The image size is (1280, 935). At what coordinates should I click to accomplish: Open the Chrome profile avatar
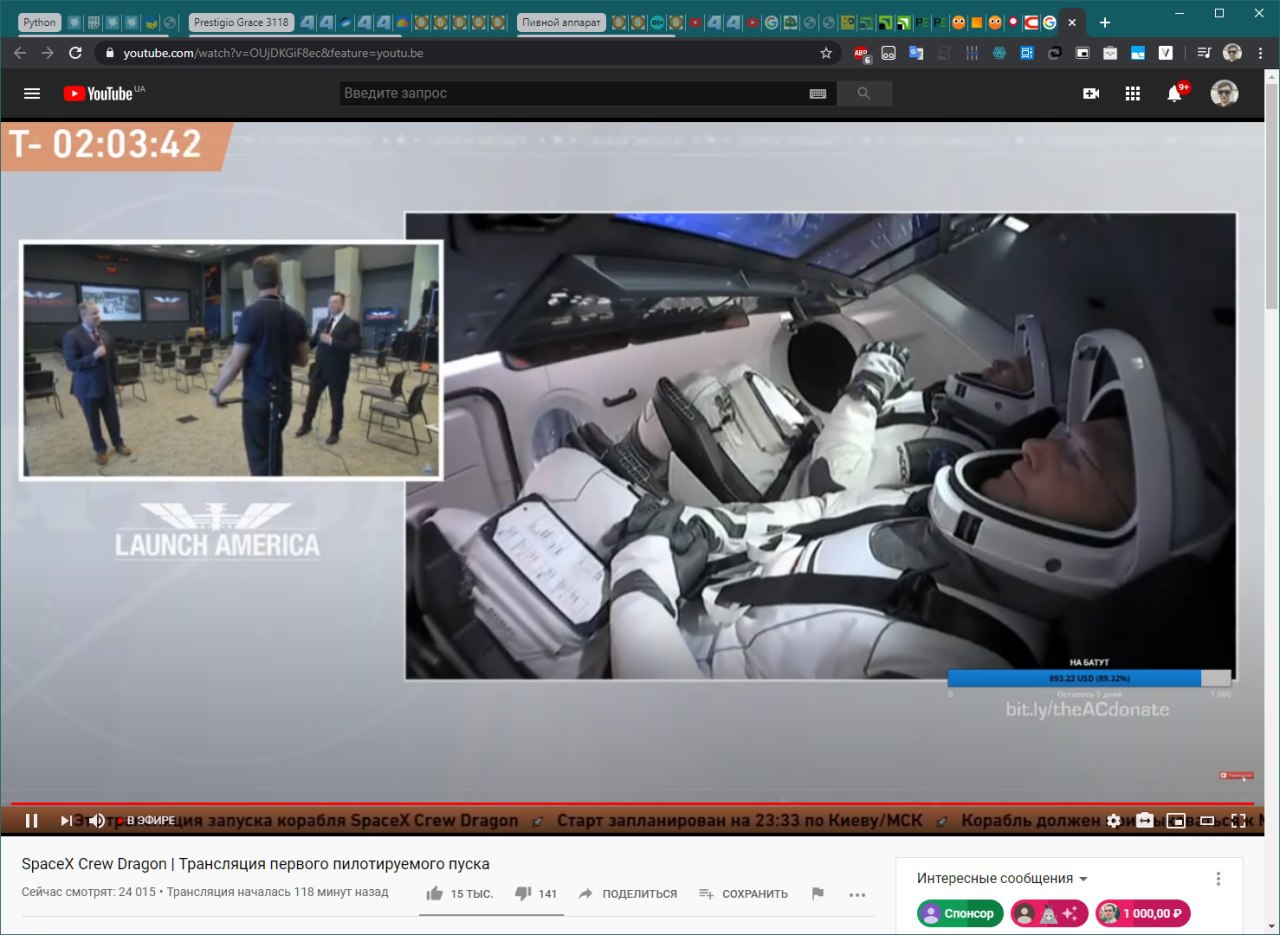coord(1232,53)
